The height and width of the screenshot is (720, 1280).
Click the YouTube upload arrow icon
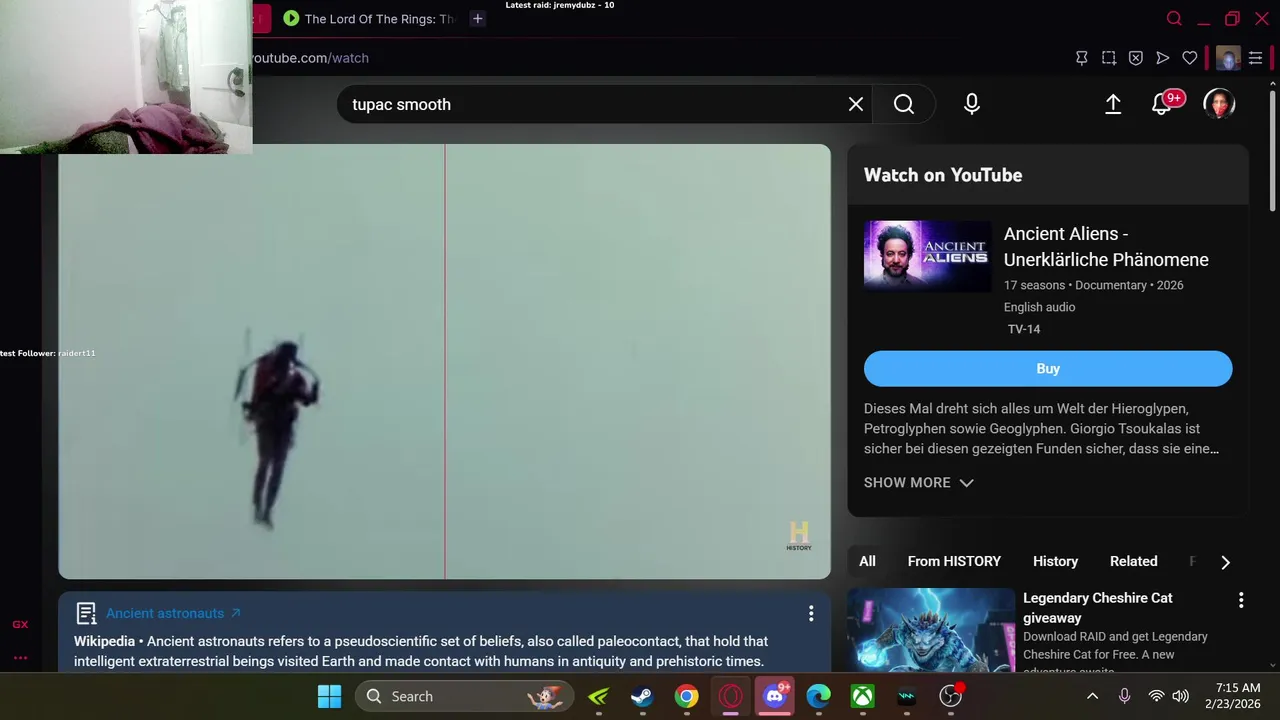(1113, 104)
